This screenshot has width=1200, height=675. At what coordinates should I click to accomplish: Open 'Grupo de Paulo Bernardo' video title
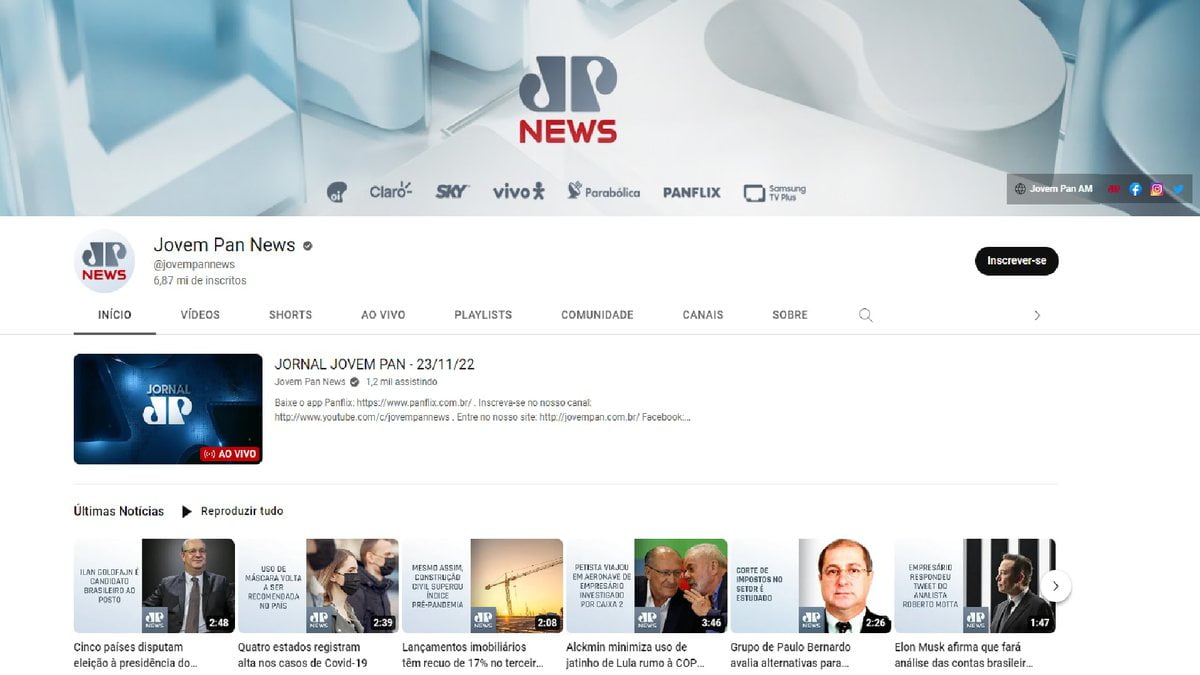(790, 655)
